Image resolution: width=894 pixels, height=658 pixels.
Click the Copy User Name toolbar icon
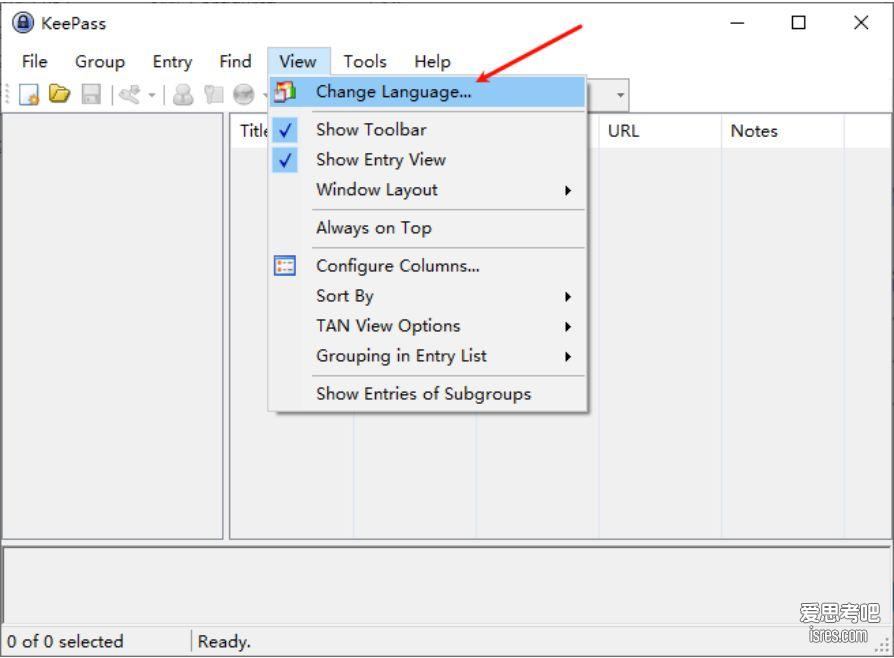[x=183, y=95]
